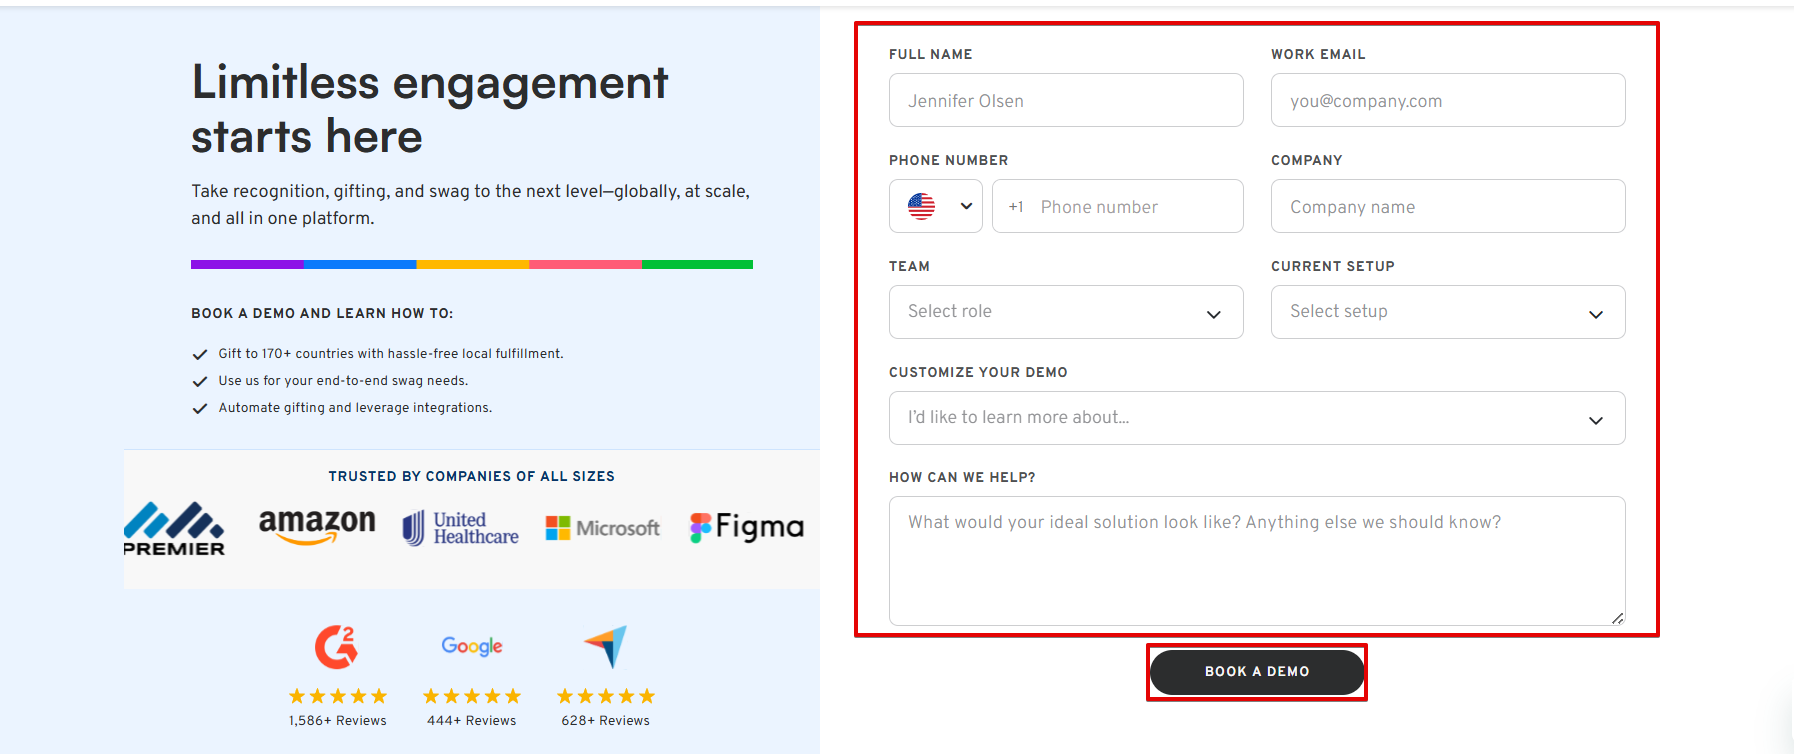Click the Capterra reviews arrow logo

tap(606, 647)
